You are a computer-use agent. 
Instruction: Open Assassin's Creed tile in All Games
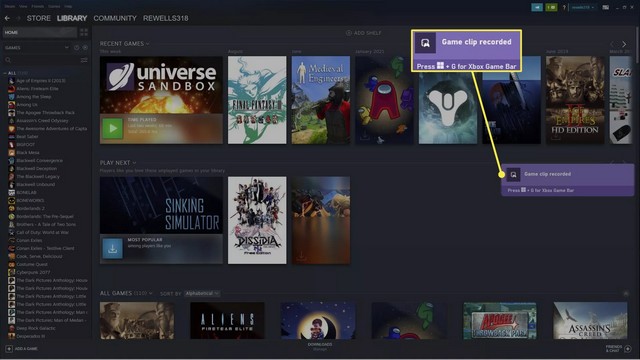pos(590,321)
